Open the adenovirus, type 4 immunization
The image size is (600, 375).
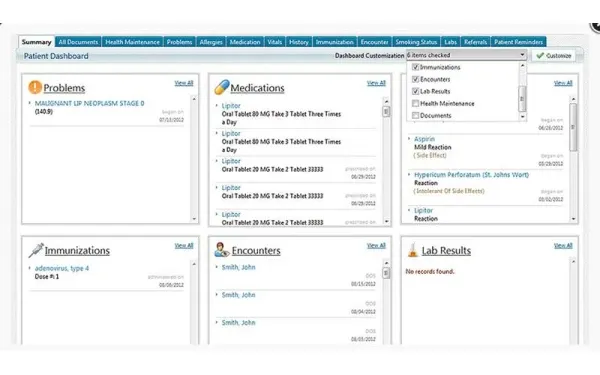click(62, 268)
